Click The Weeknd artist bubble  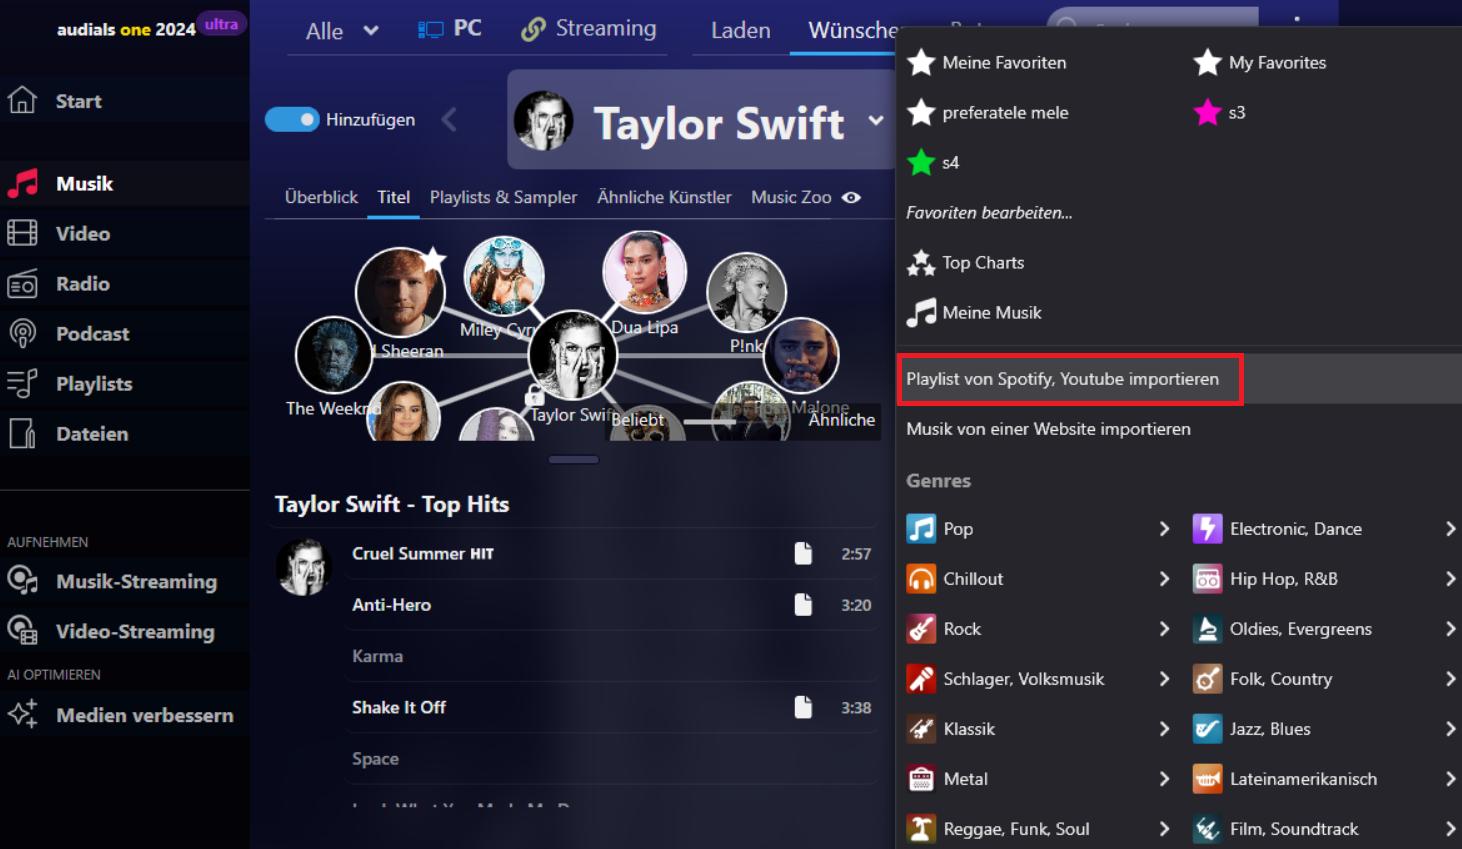334,355
